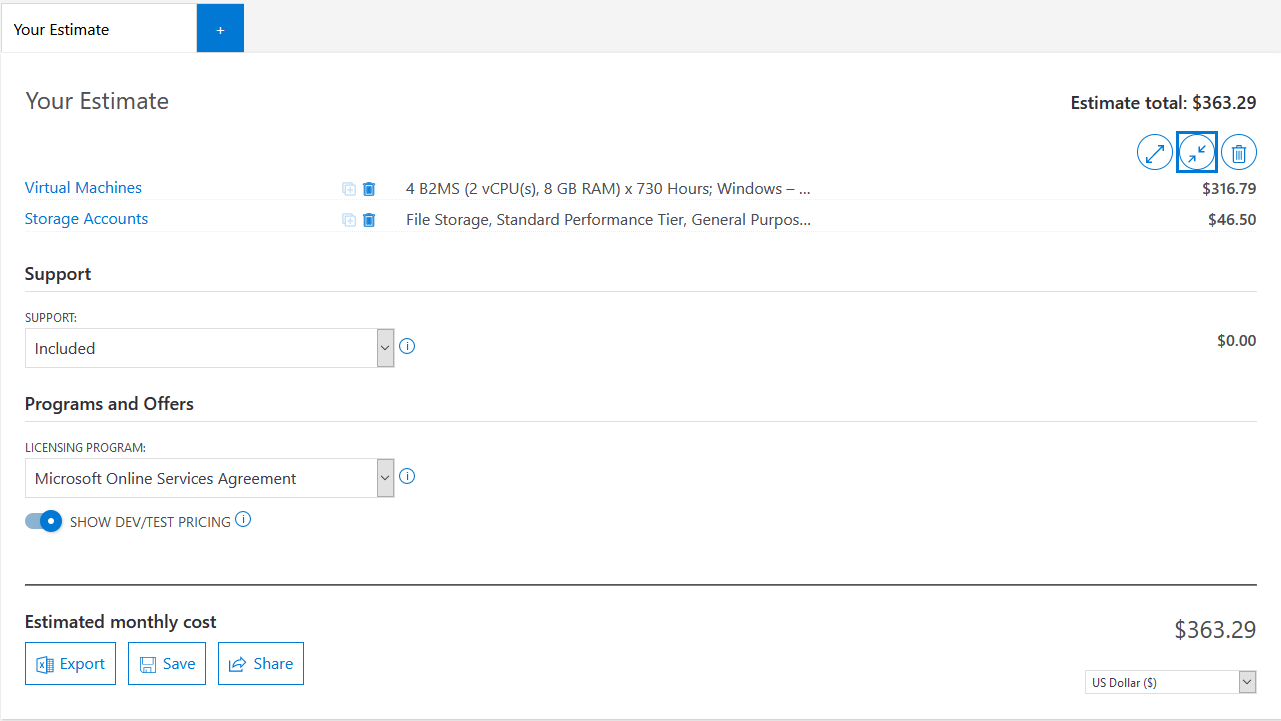The image size is (1281, 721).
Task: Click the Your Estimate heading
Action: point(97,101)
